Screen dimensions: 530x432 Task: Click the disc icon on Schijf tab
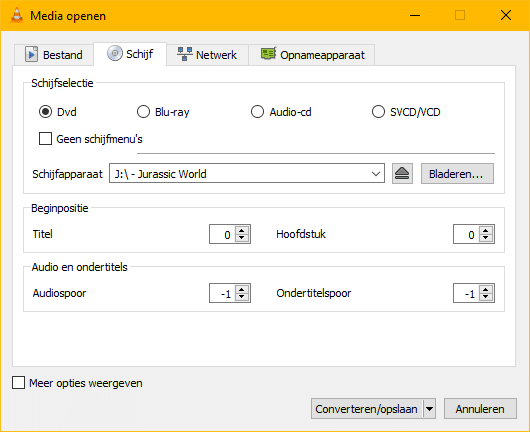click(115, 53)
